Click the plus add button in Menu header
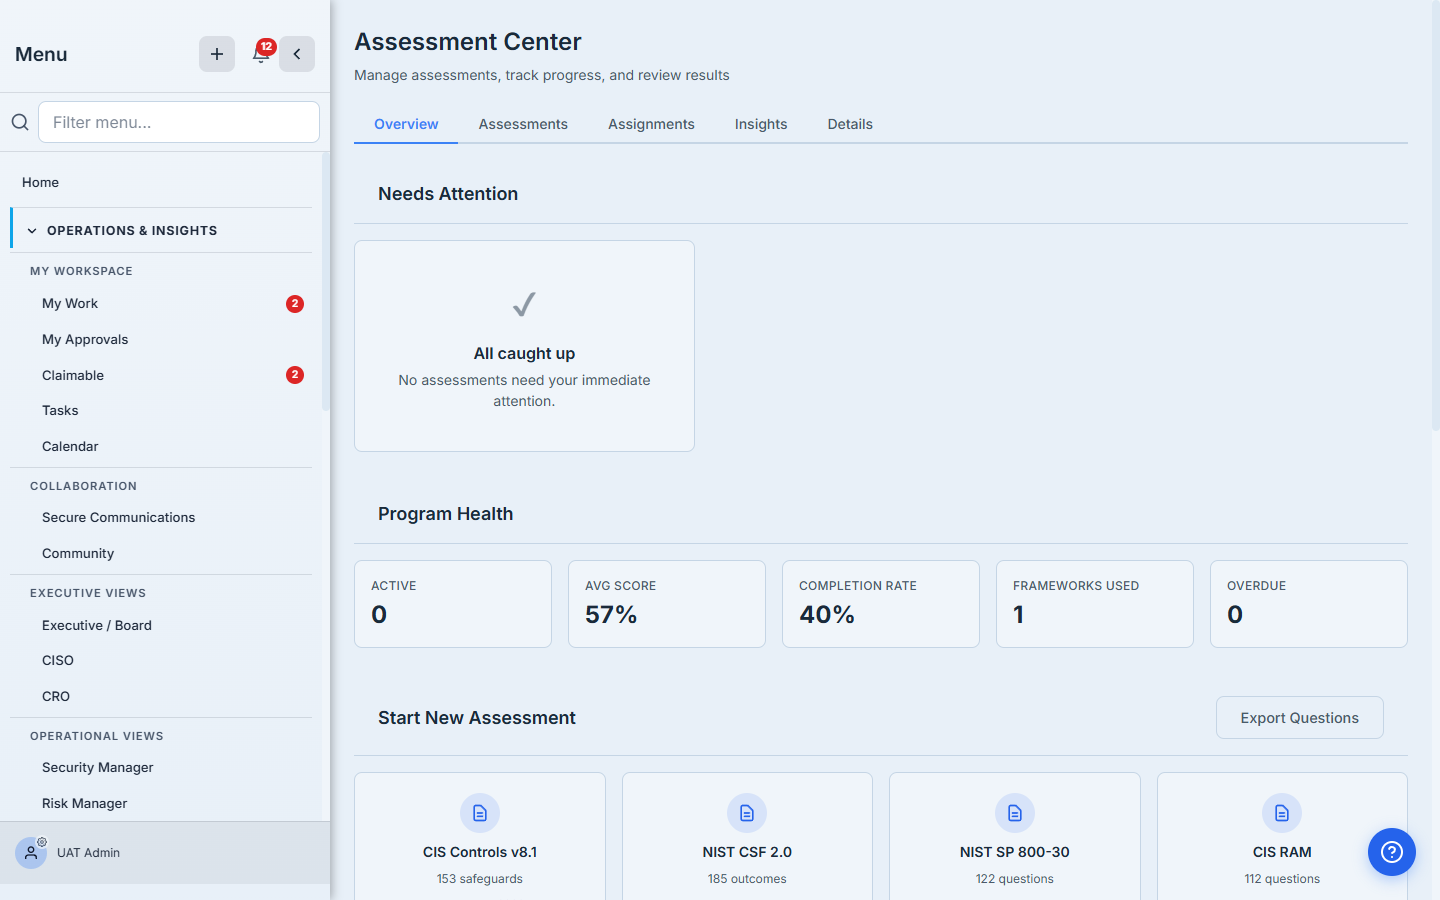This screenshot has height=900, width=1440. pos(217,54)
